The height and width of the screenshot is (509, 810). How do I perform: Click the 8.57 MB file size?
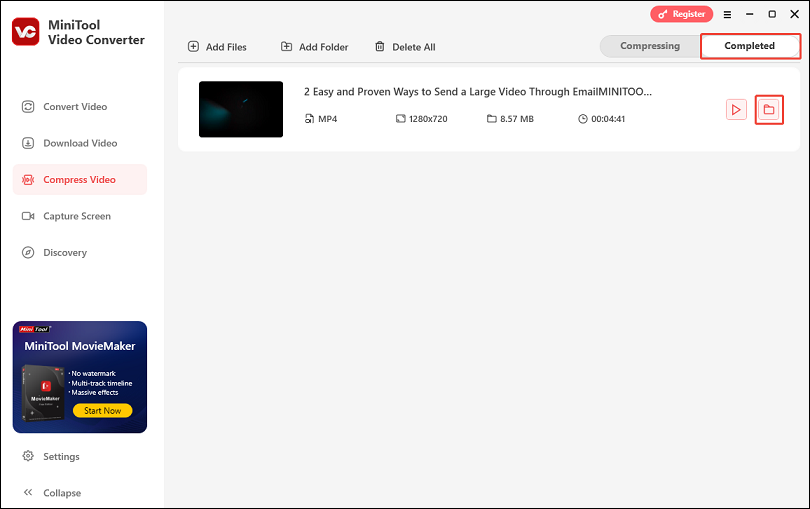[x=517, y=119]
